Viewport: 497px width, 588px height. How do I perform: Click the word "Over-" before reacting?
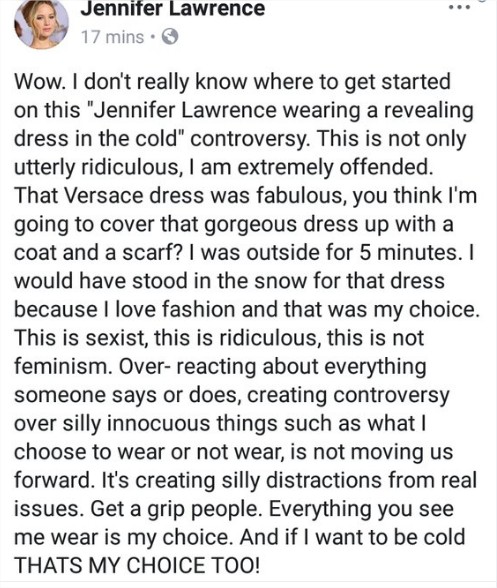click(145, 366)
